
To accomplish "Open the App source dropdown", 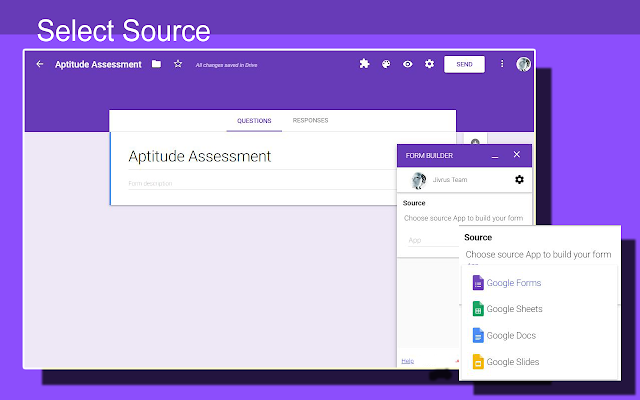I will coord(433,240).
